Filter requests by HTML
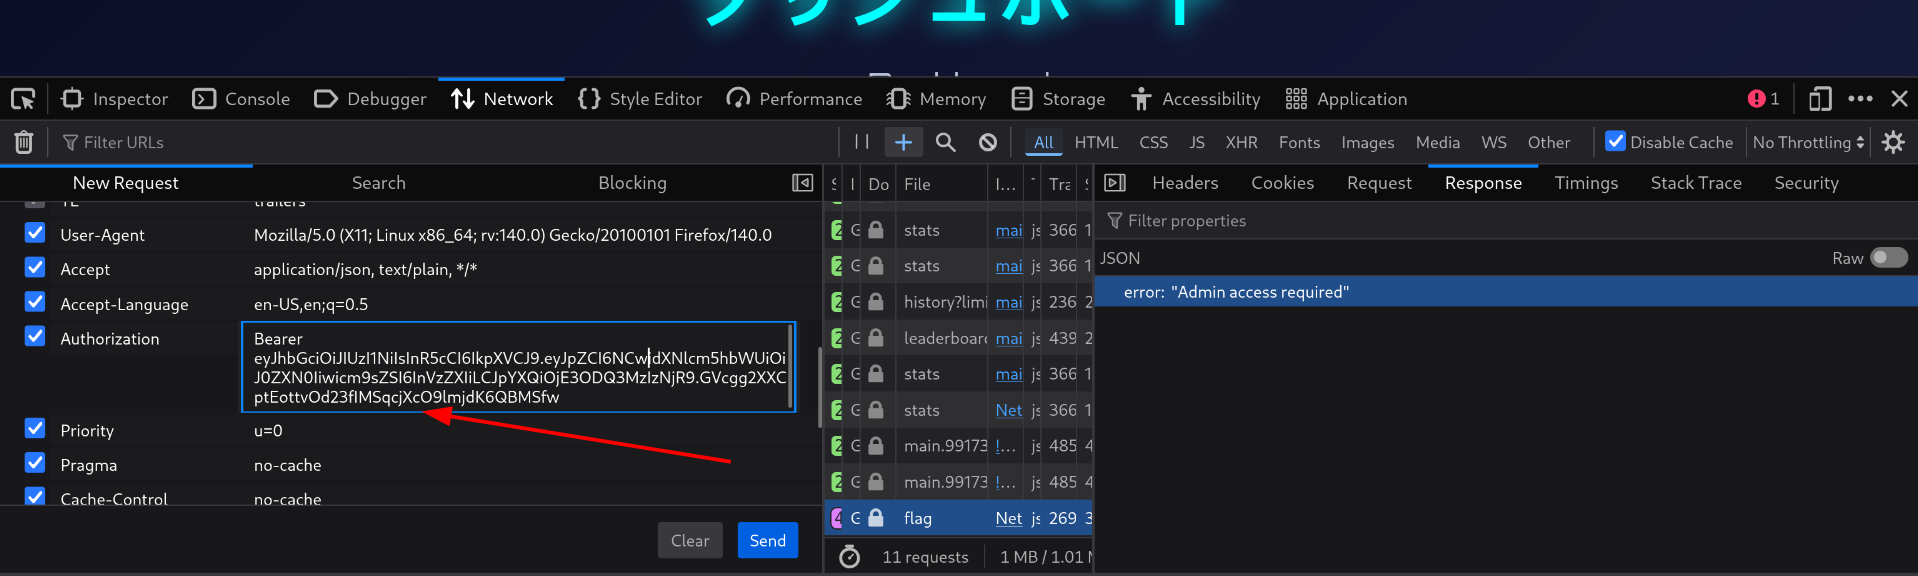The width and height of the screenshot is (1918, 576). click(1096, 142)
